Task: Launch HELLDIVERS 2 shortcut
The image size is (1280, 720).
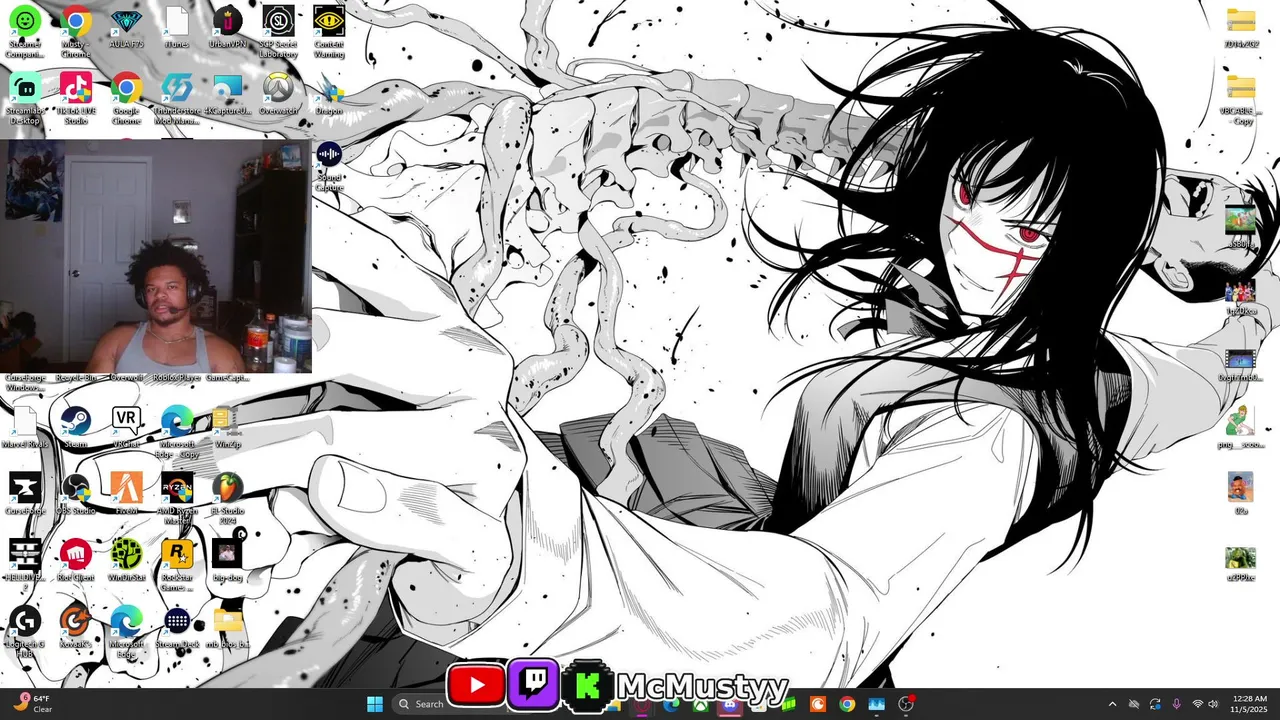Action: (25, 566)
